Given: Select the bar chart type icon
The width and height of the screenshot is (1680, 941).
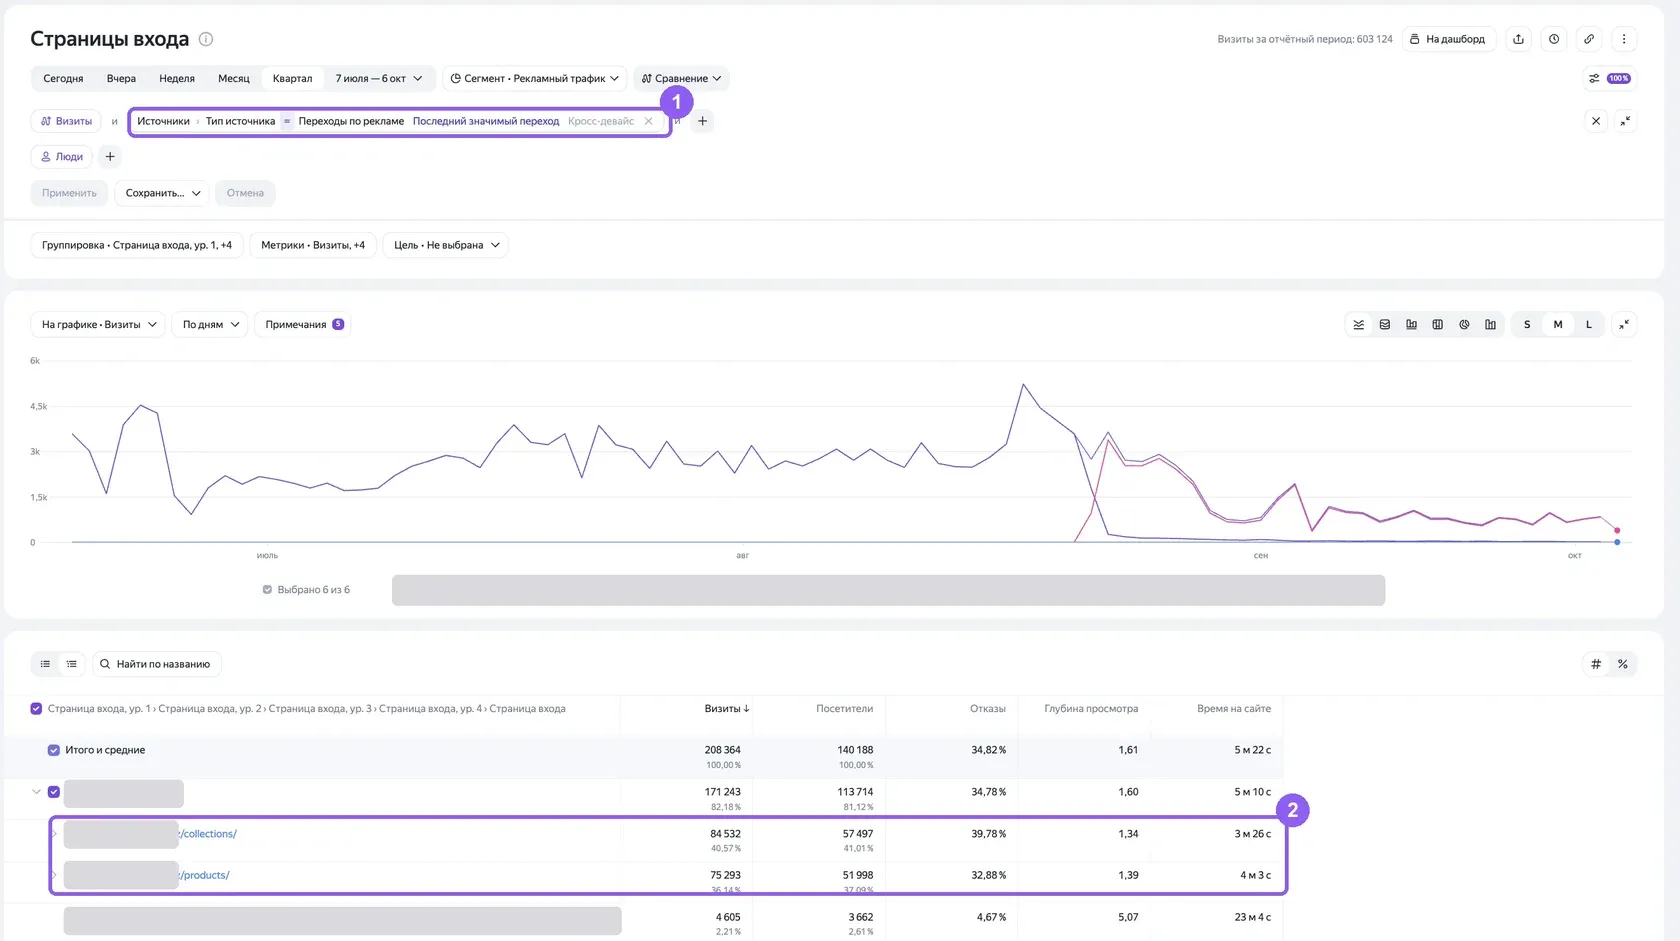Looking at the screenshot, I should coord(1411,324).
